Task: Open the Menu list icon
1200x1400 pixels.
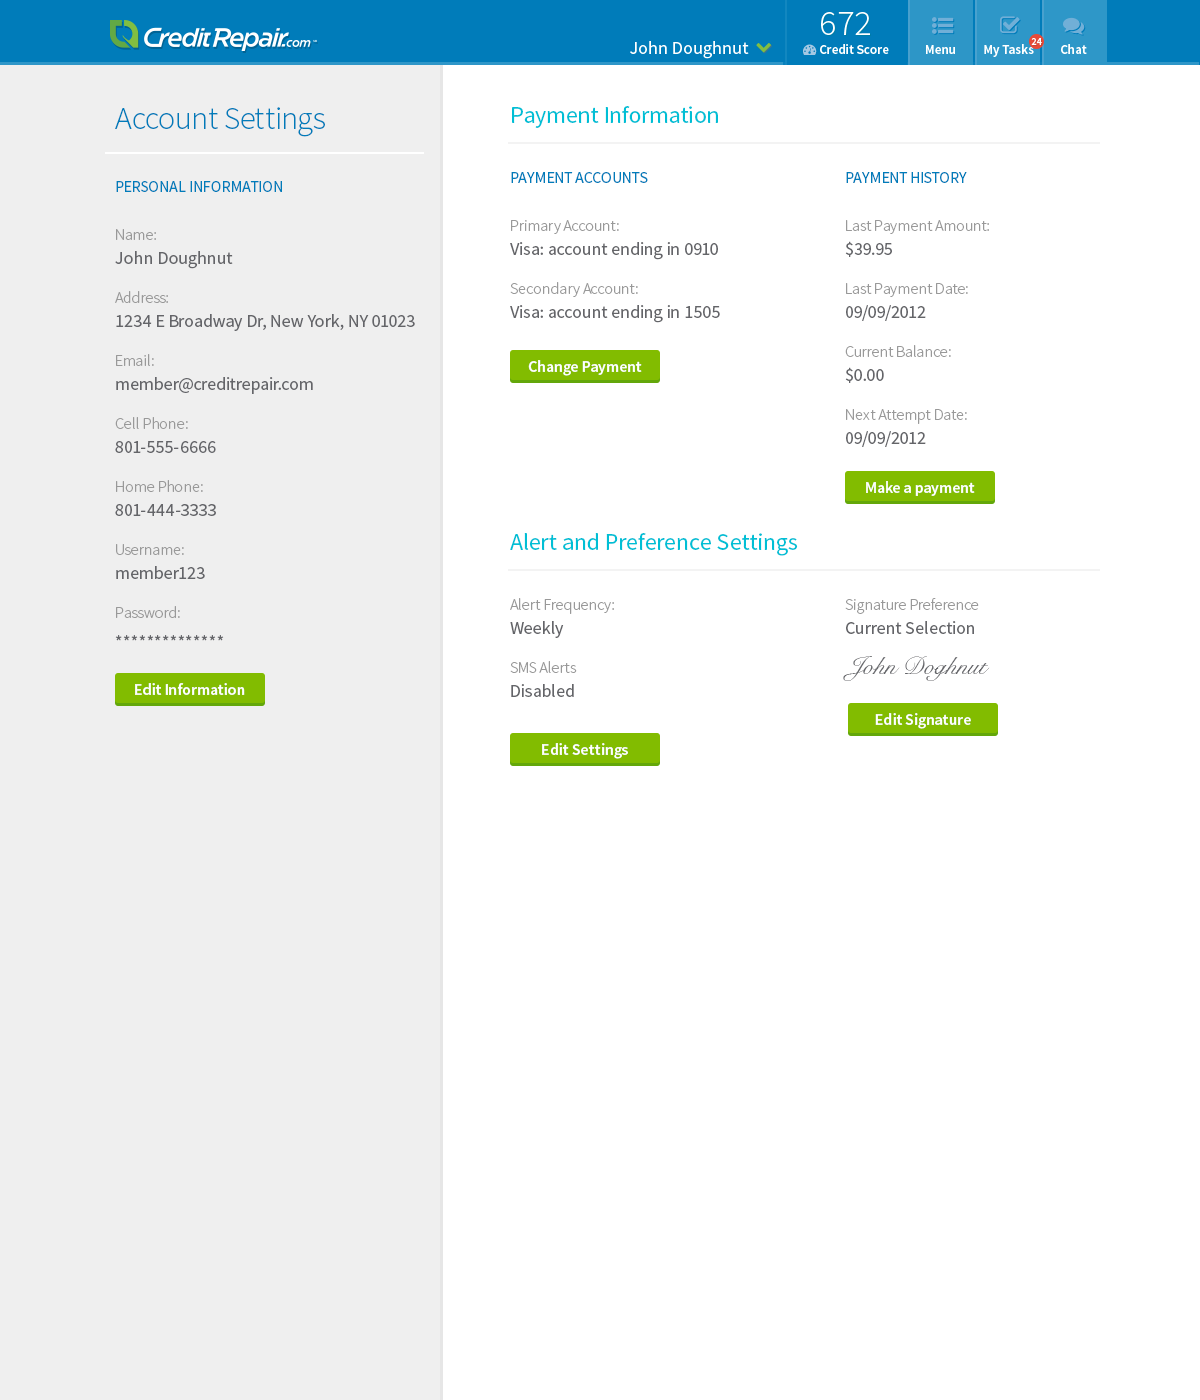Action: pyautogui.click(x=942, y=26)
